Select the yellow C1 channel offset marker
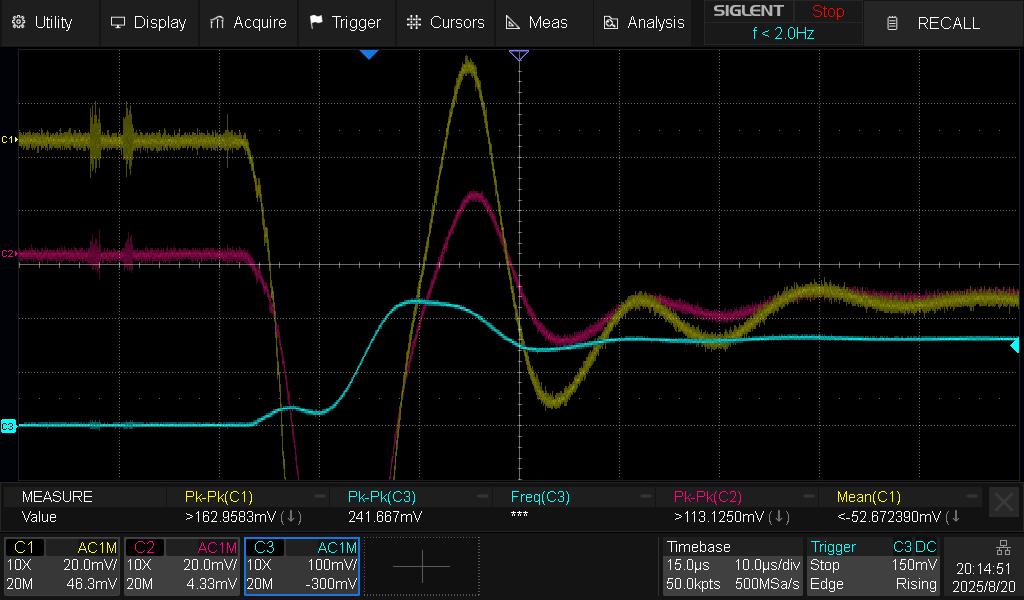 click(9, 139)
